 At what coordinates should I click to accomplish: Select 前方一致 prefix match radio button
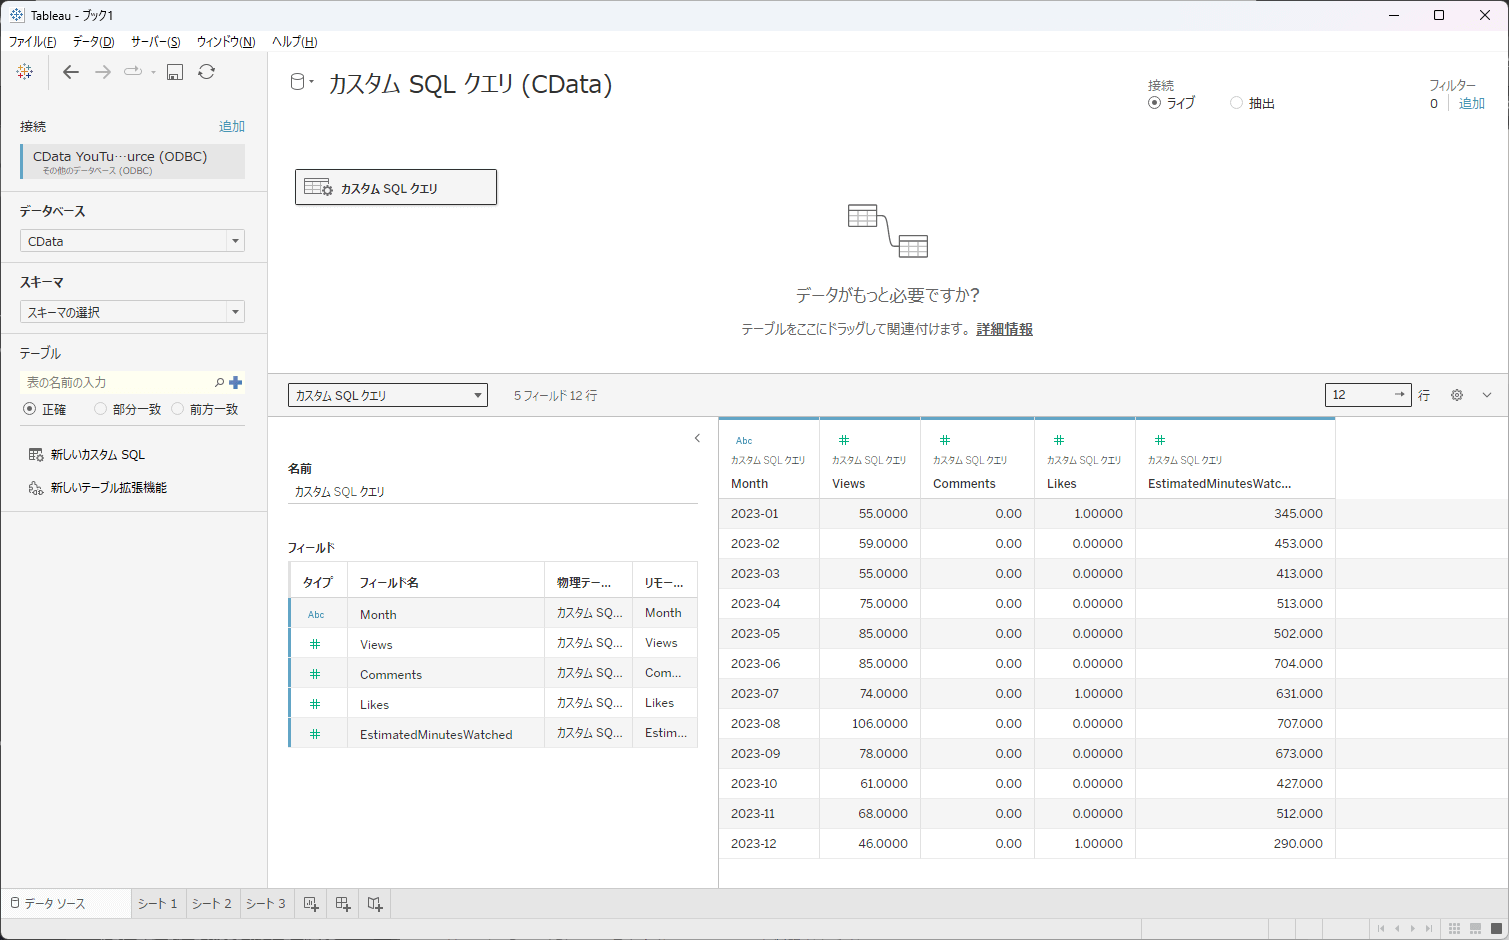pyautogui.click(x=178, y=409)
